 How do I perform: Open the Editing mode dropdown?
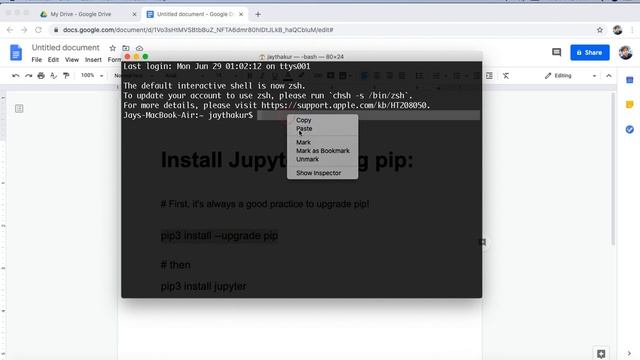pos(570,76)
